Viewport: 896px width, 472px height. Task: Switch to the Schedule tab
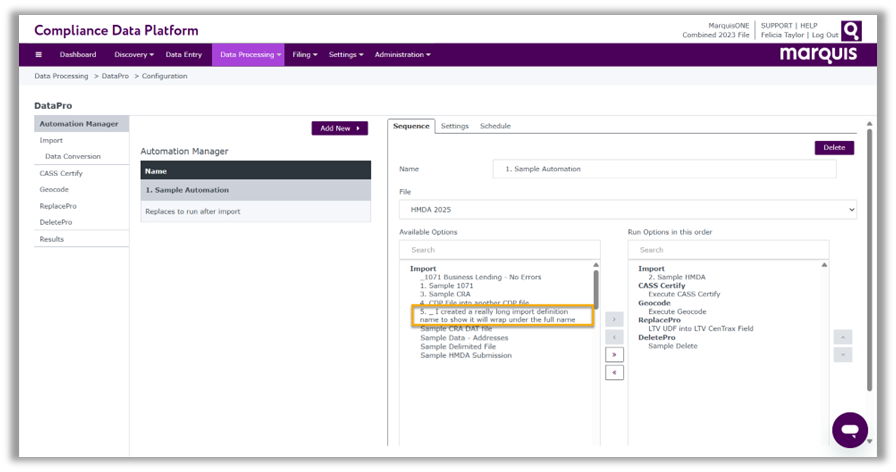coord(495,126)
